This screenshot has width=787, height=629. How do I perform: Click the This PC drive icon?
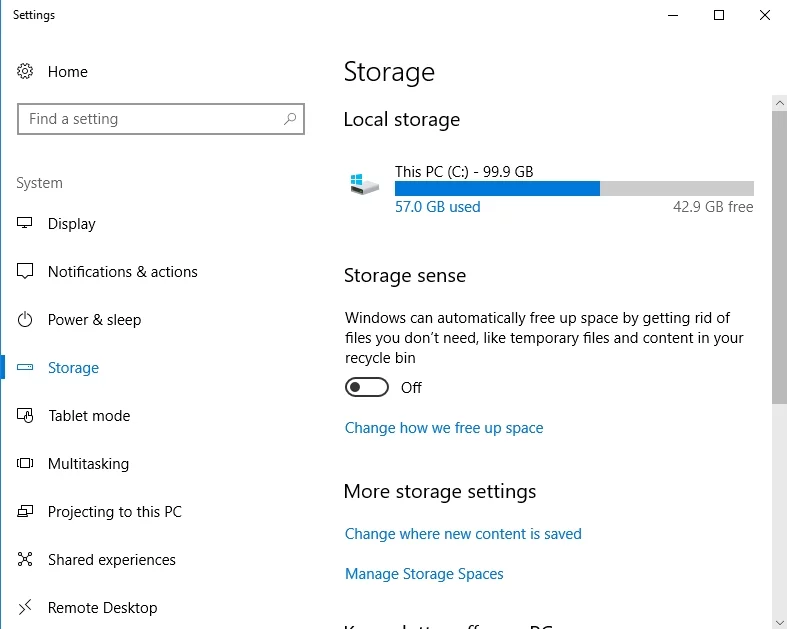(x=364, y=185)
